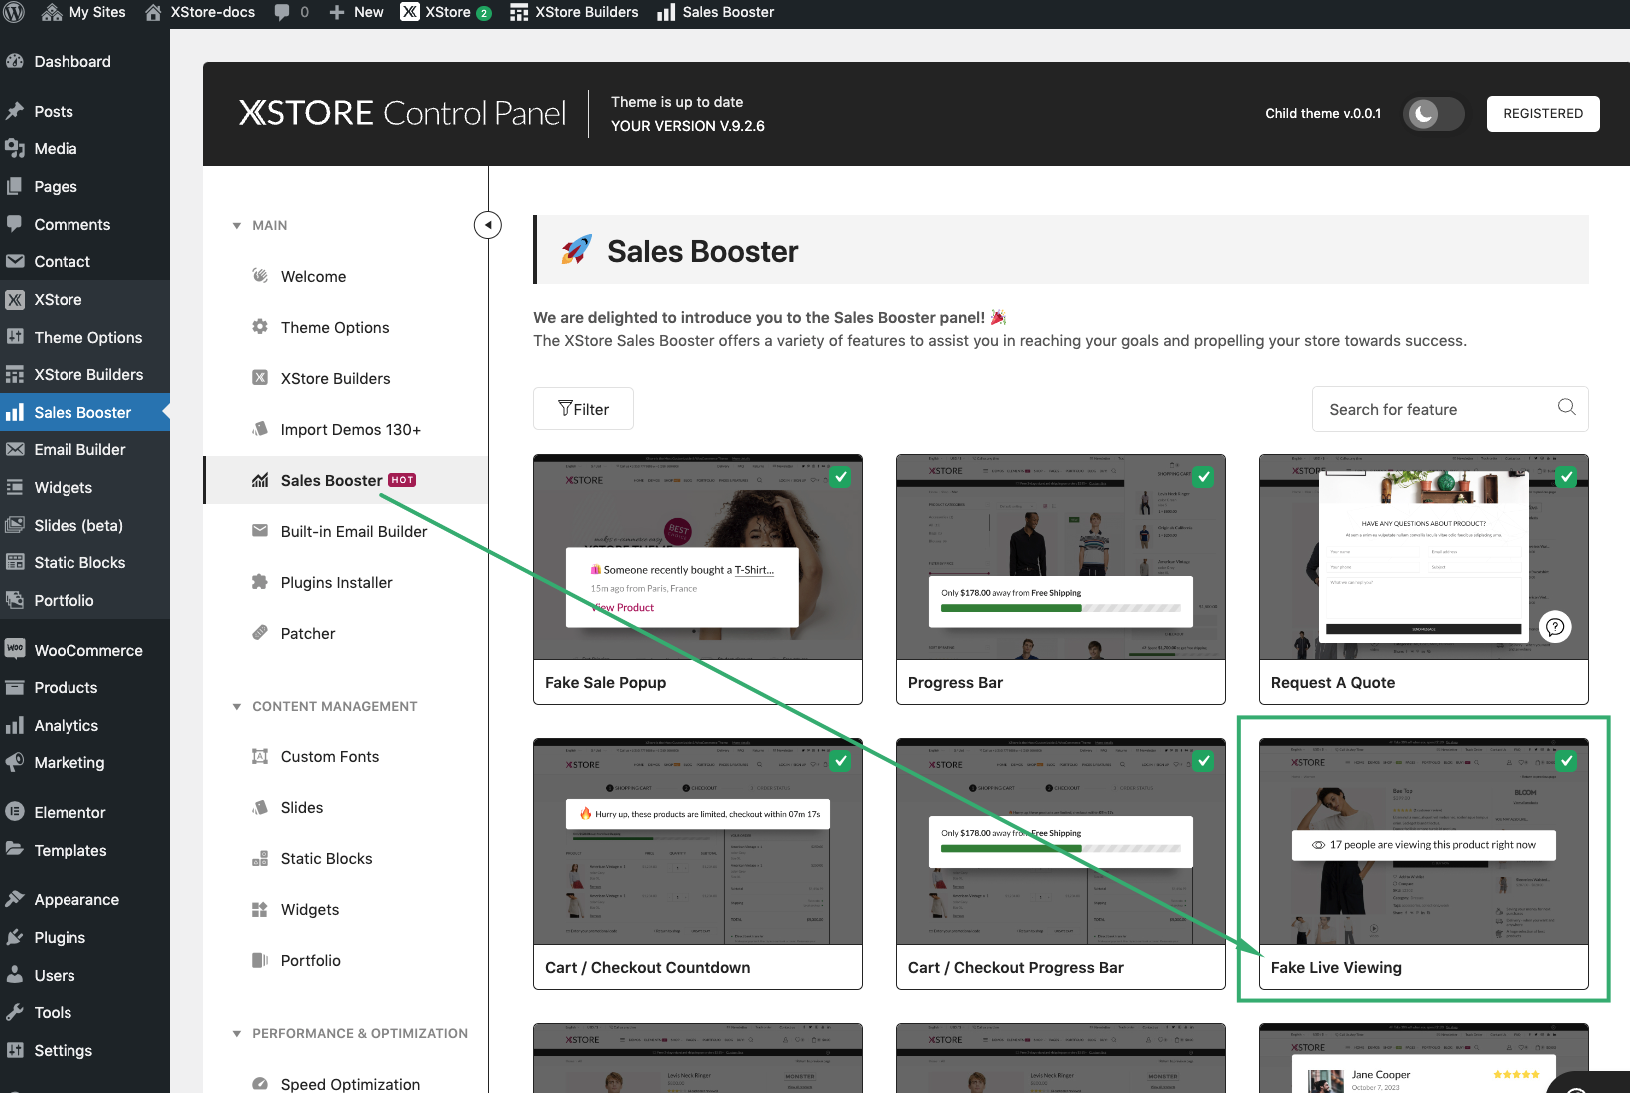Toggle the dark mode switch
This screenshot has width=1630, height=1093.
1433,114
